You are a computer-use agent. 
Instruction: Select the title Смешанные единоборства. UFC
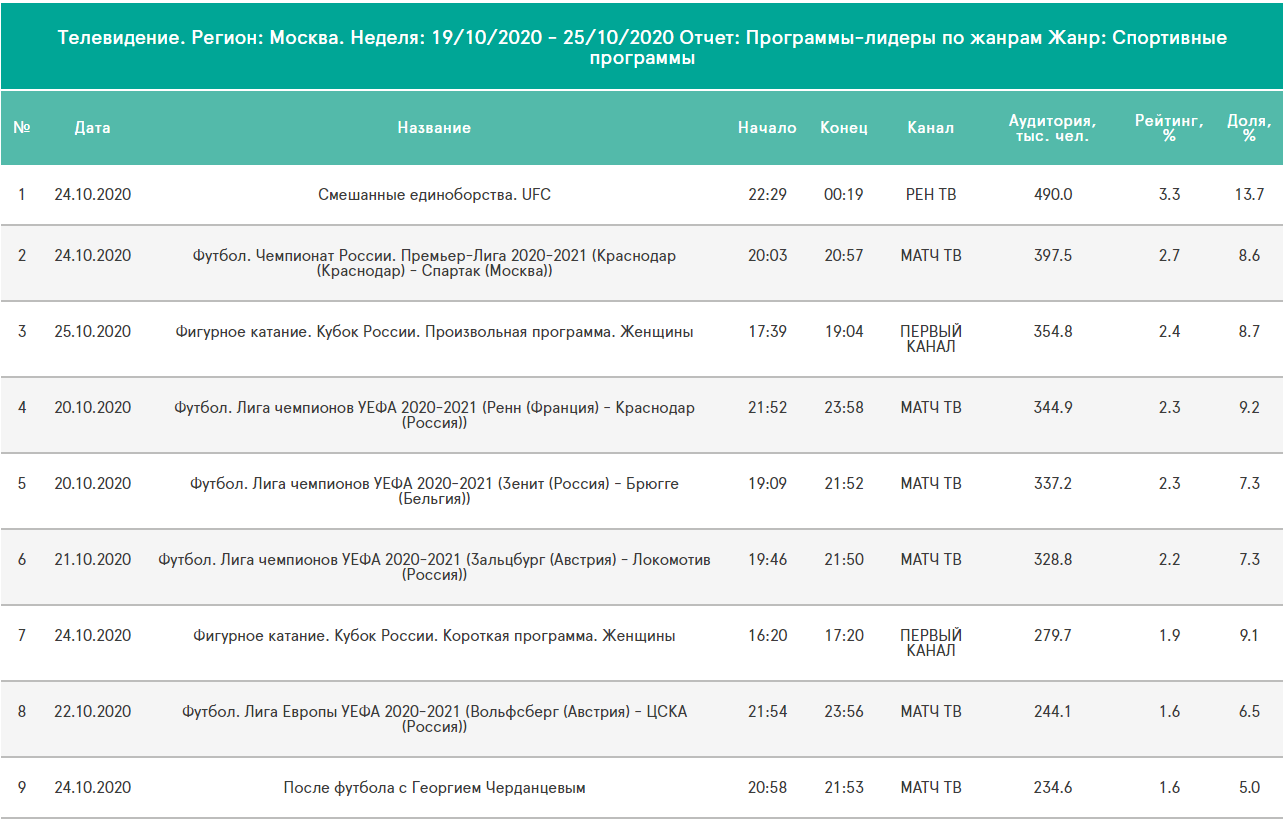(x=434, y=195)
